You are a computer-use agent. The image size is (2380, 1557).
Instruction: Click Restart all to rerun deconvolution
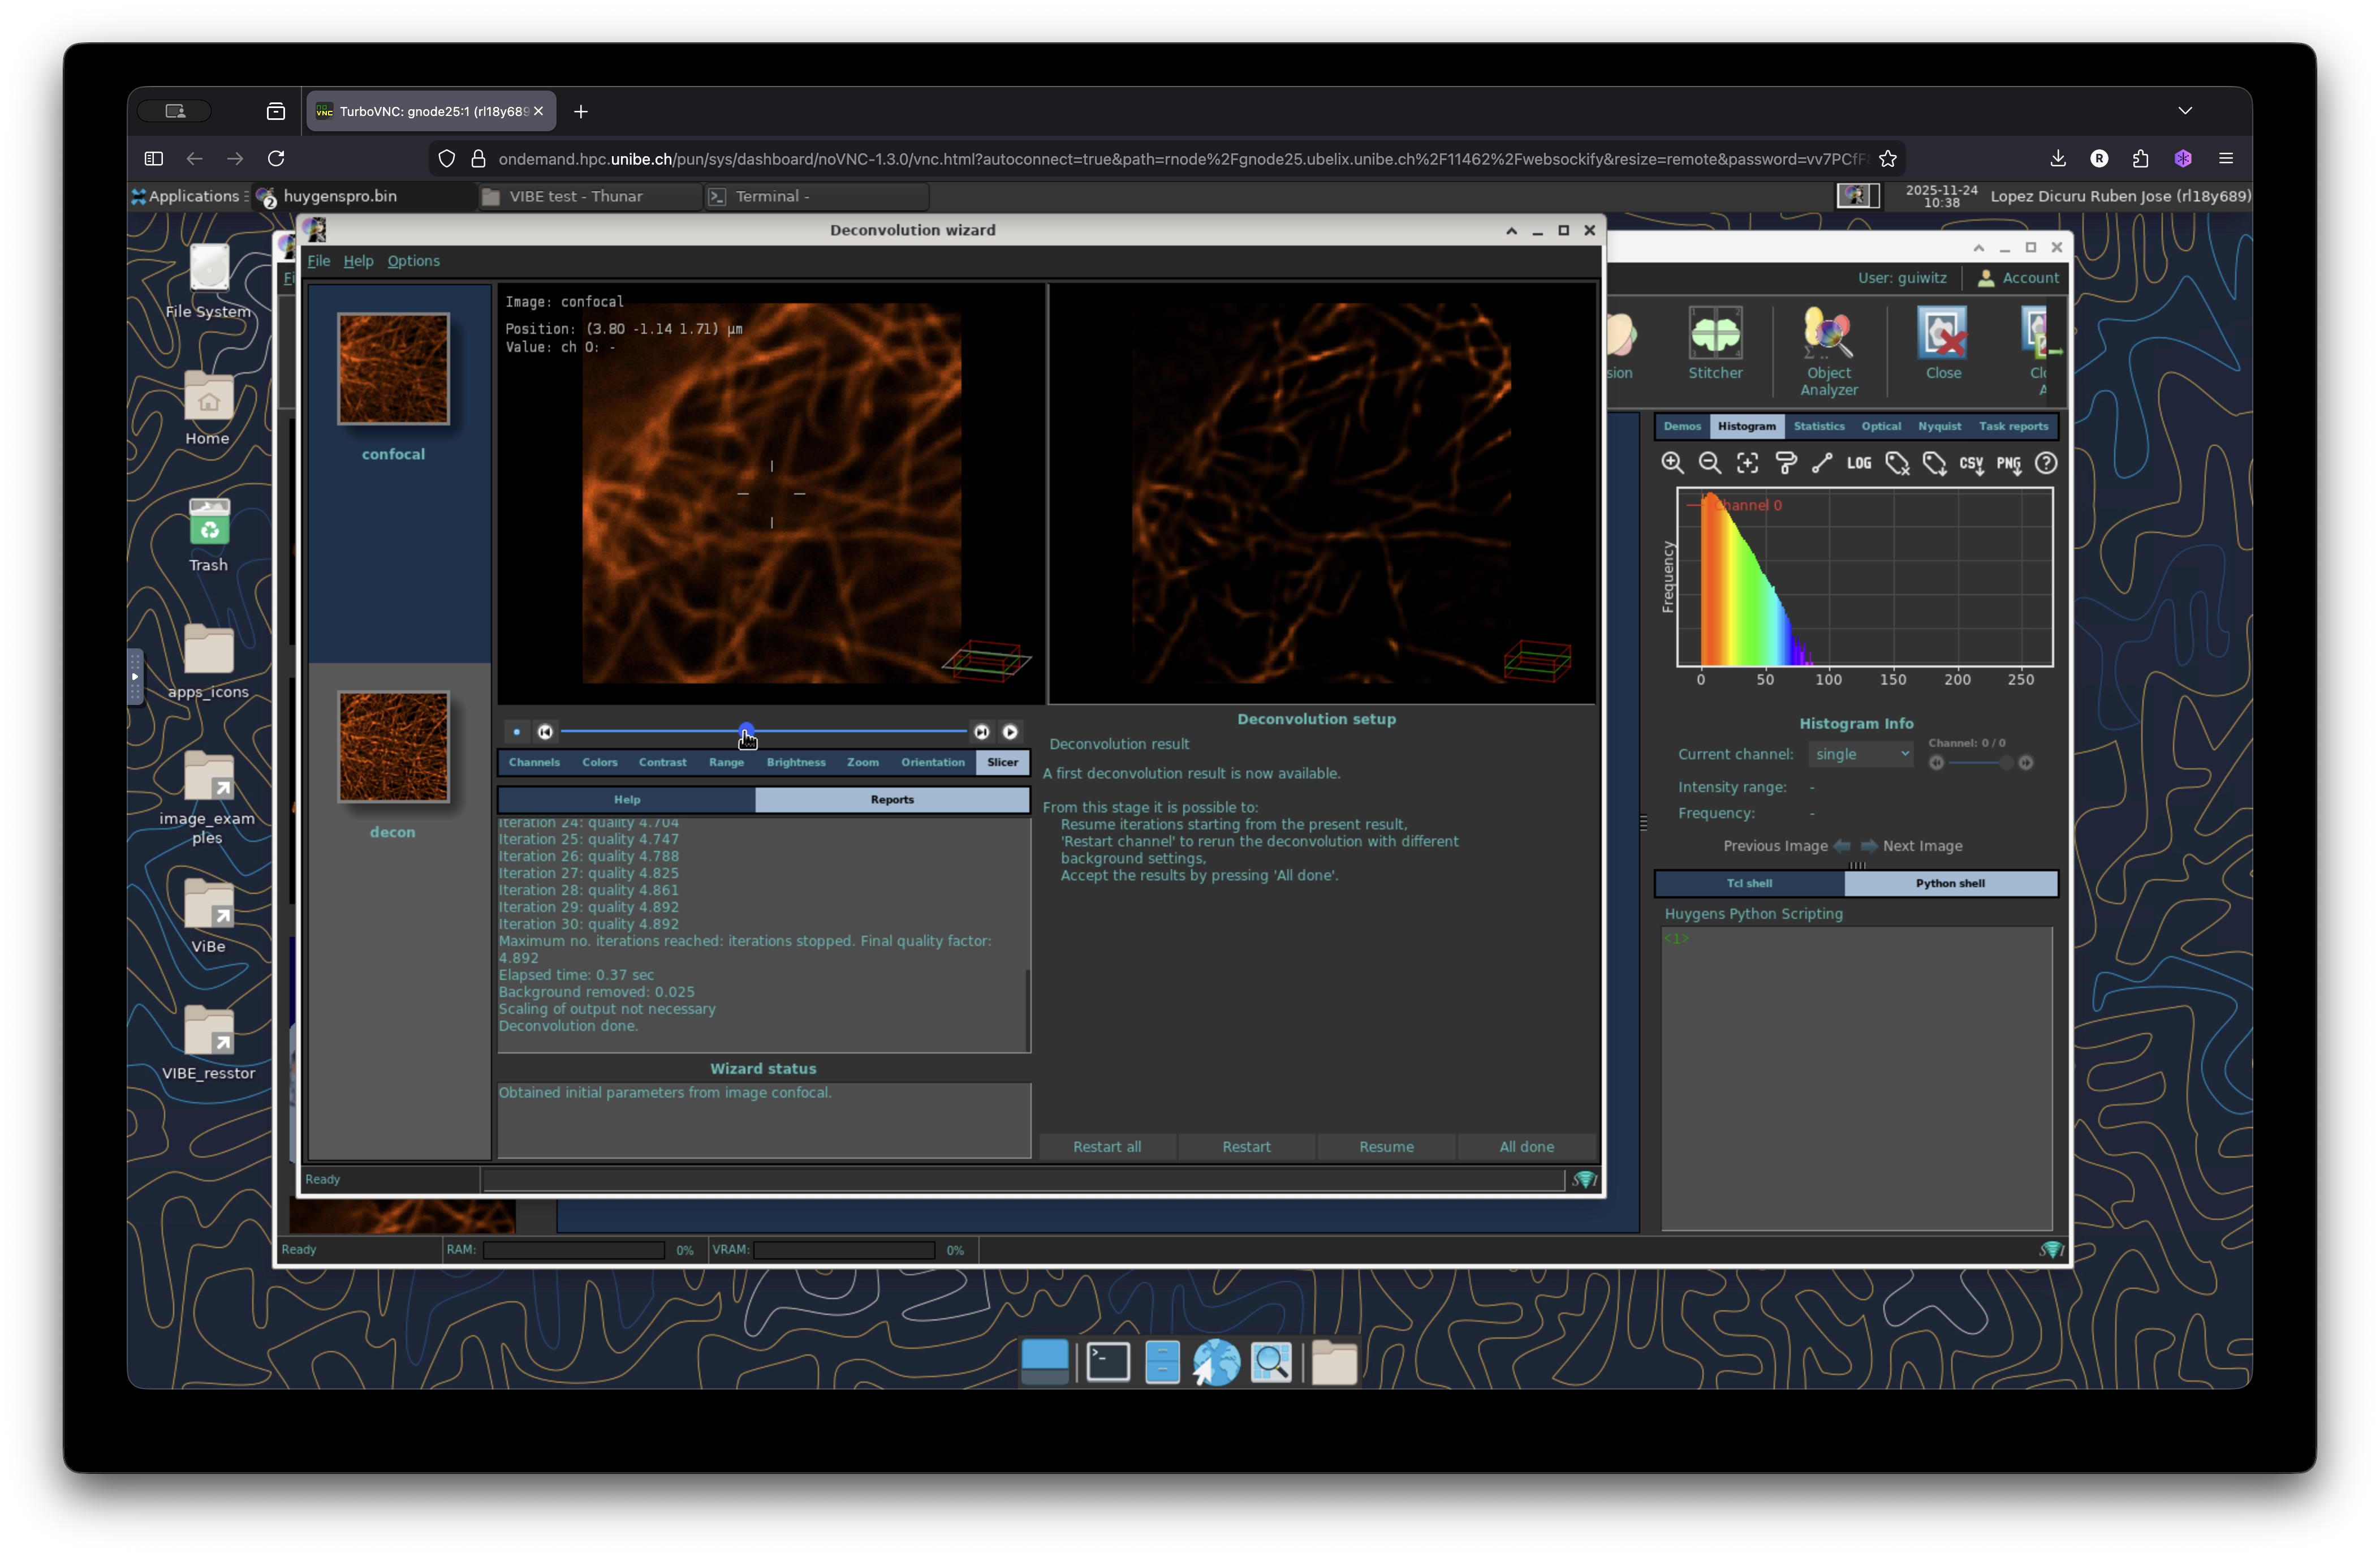[x=1107, y=1146]
